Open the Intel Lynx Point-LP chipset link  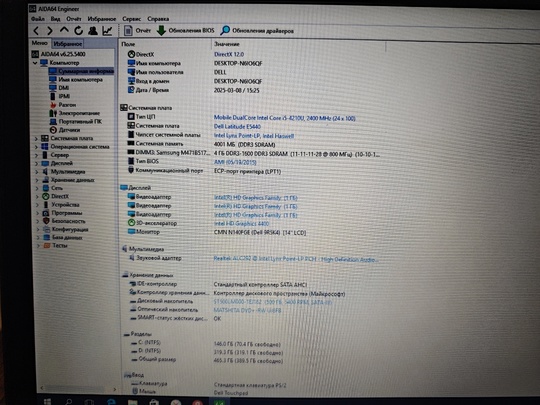point(254,136)
